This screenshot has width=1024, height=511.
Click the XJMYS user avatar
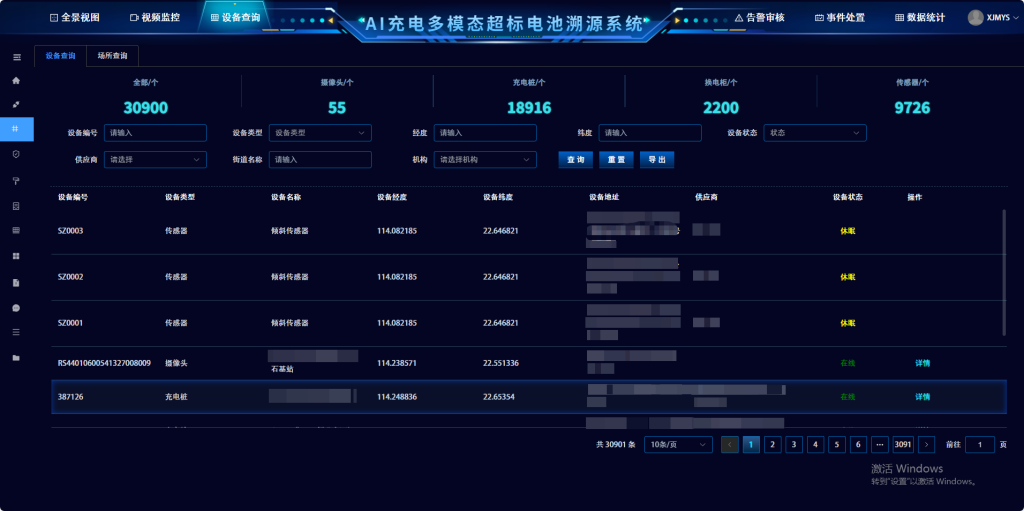[975, 17]
